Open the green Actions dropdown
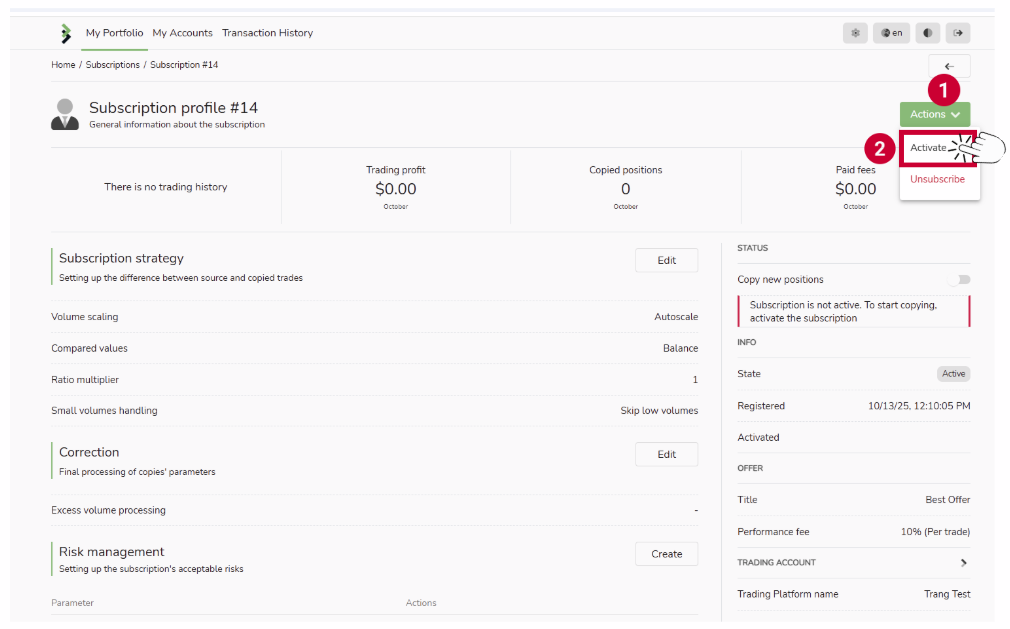Viewport: 1010px width, 629px height. 934,114
